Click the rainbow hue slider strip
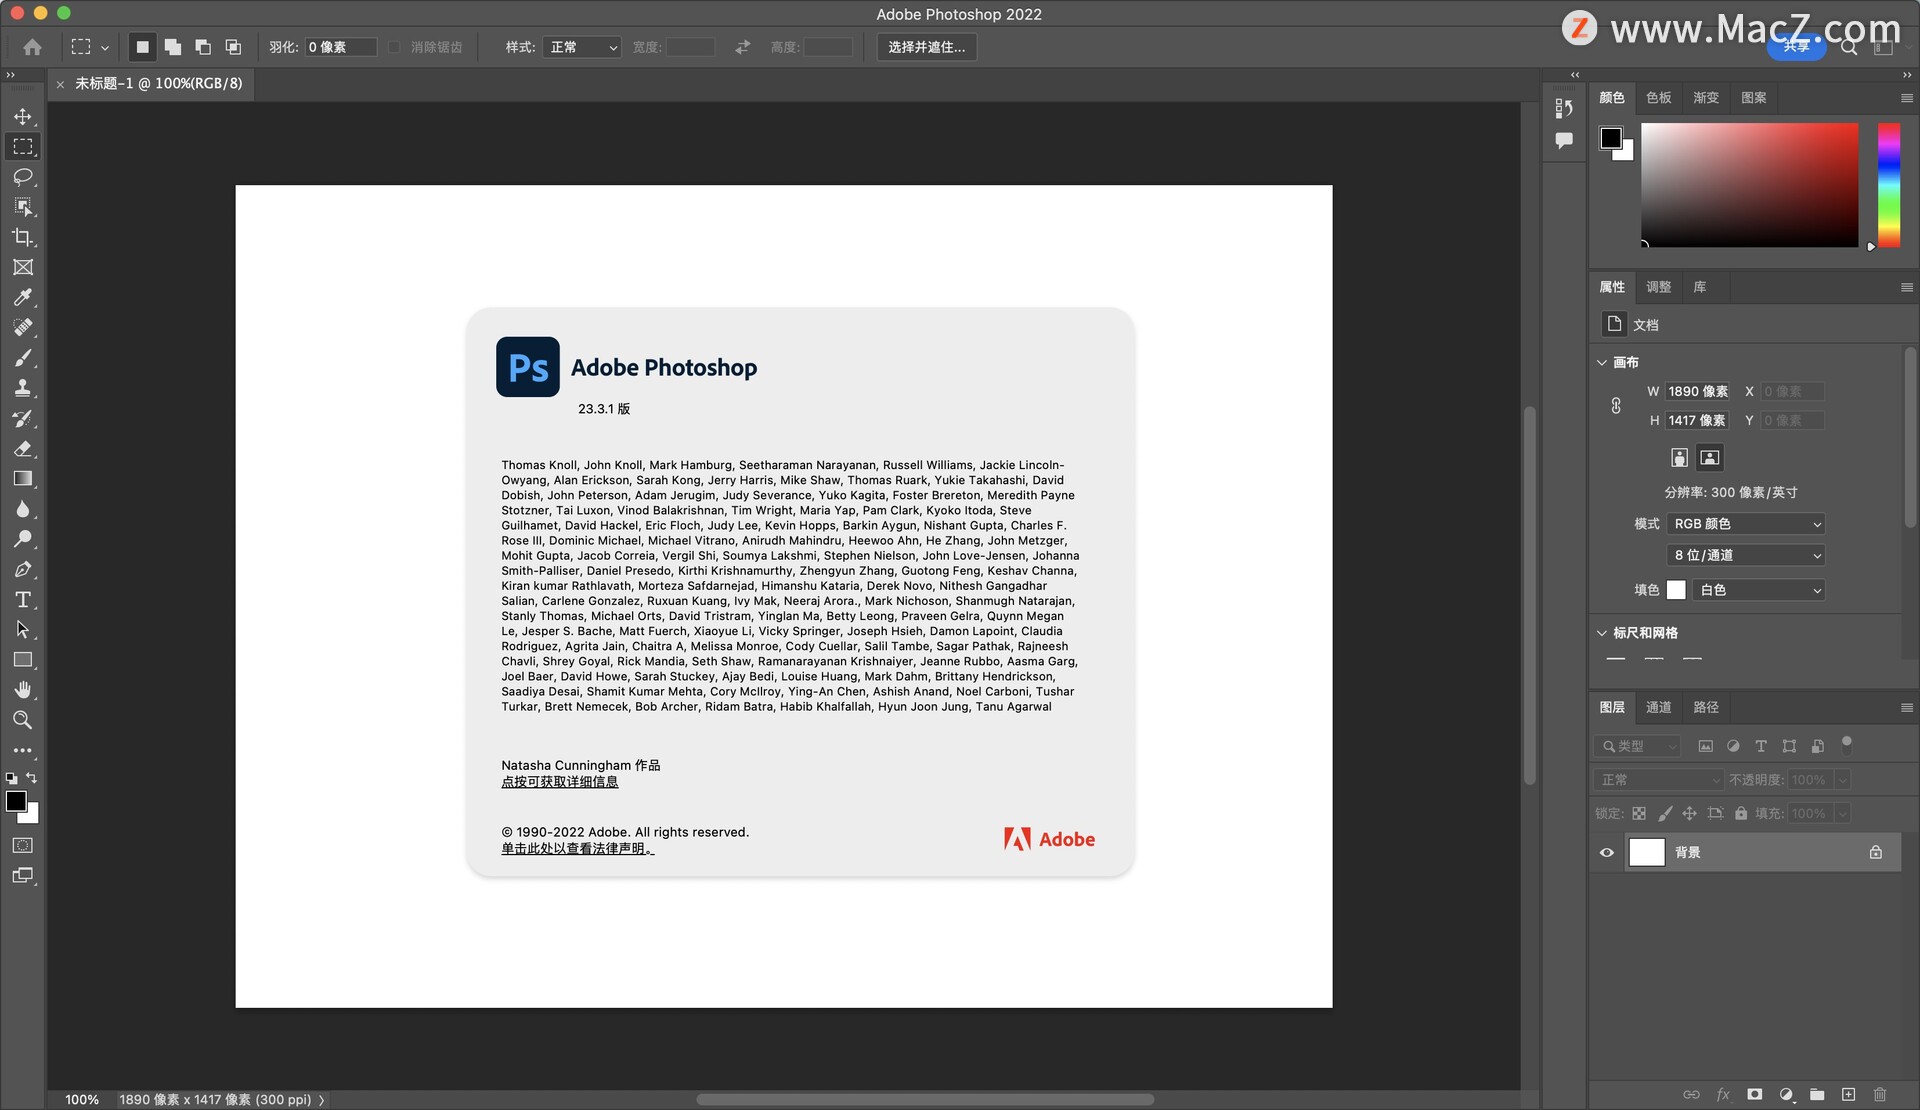 (x=1888, y=185)
